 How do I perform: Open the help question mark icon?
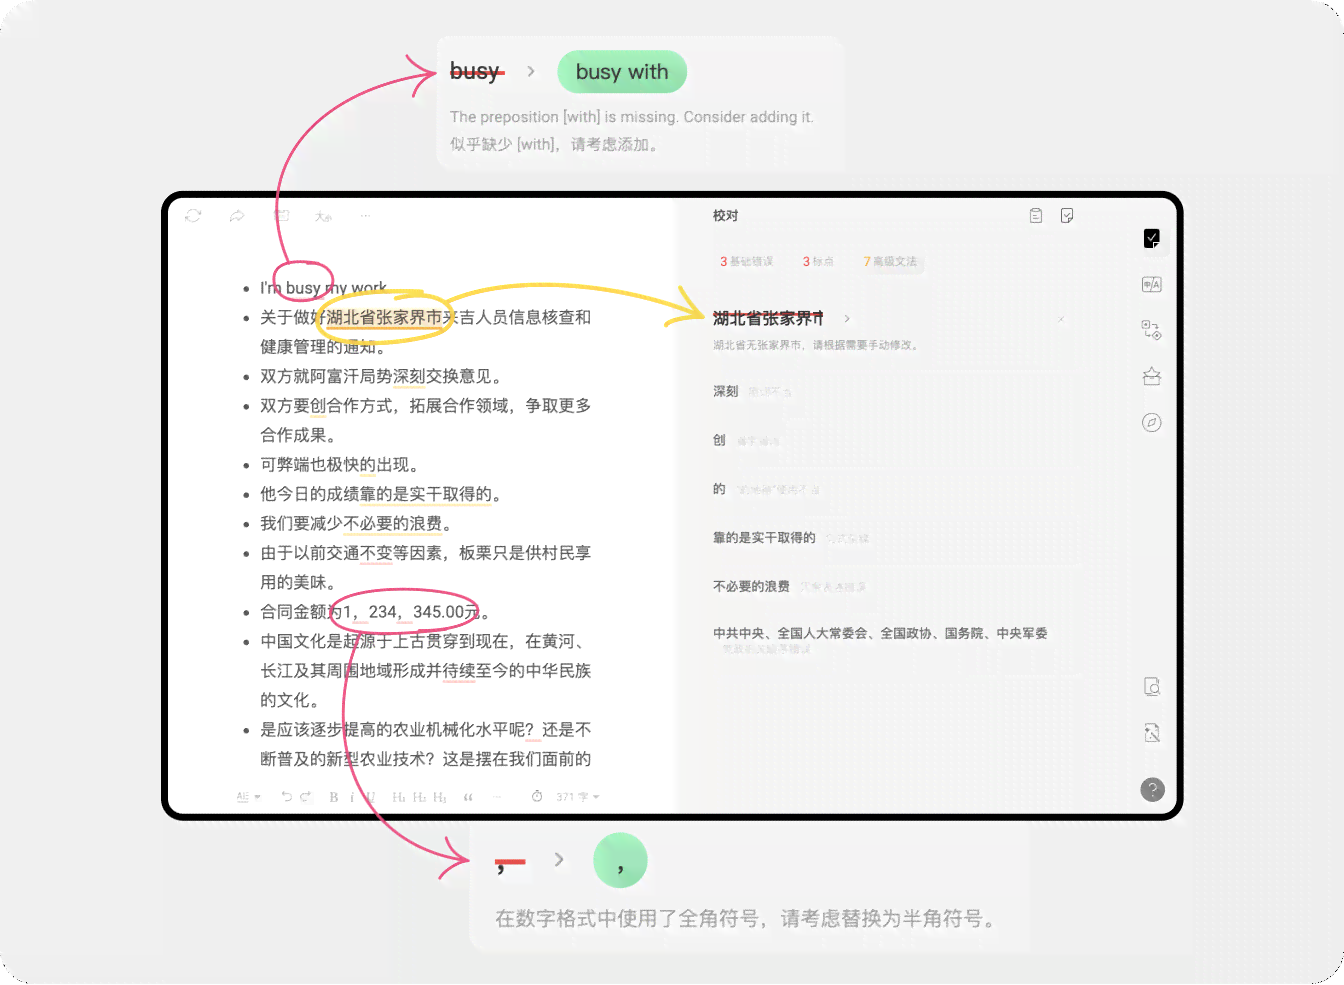coord(1153,790)
